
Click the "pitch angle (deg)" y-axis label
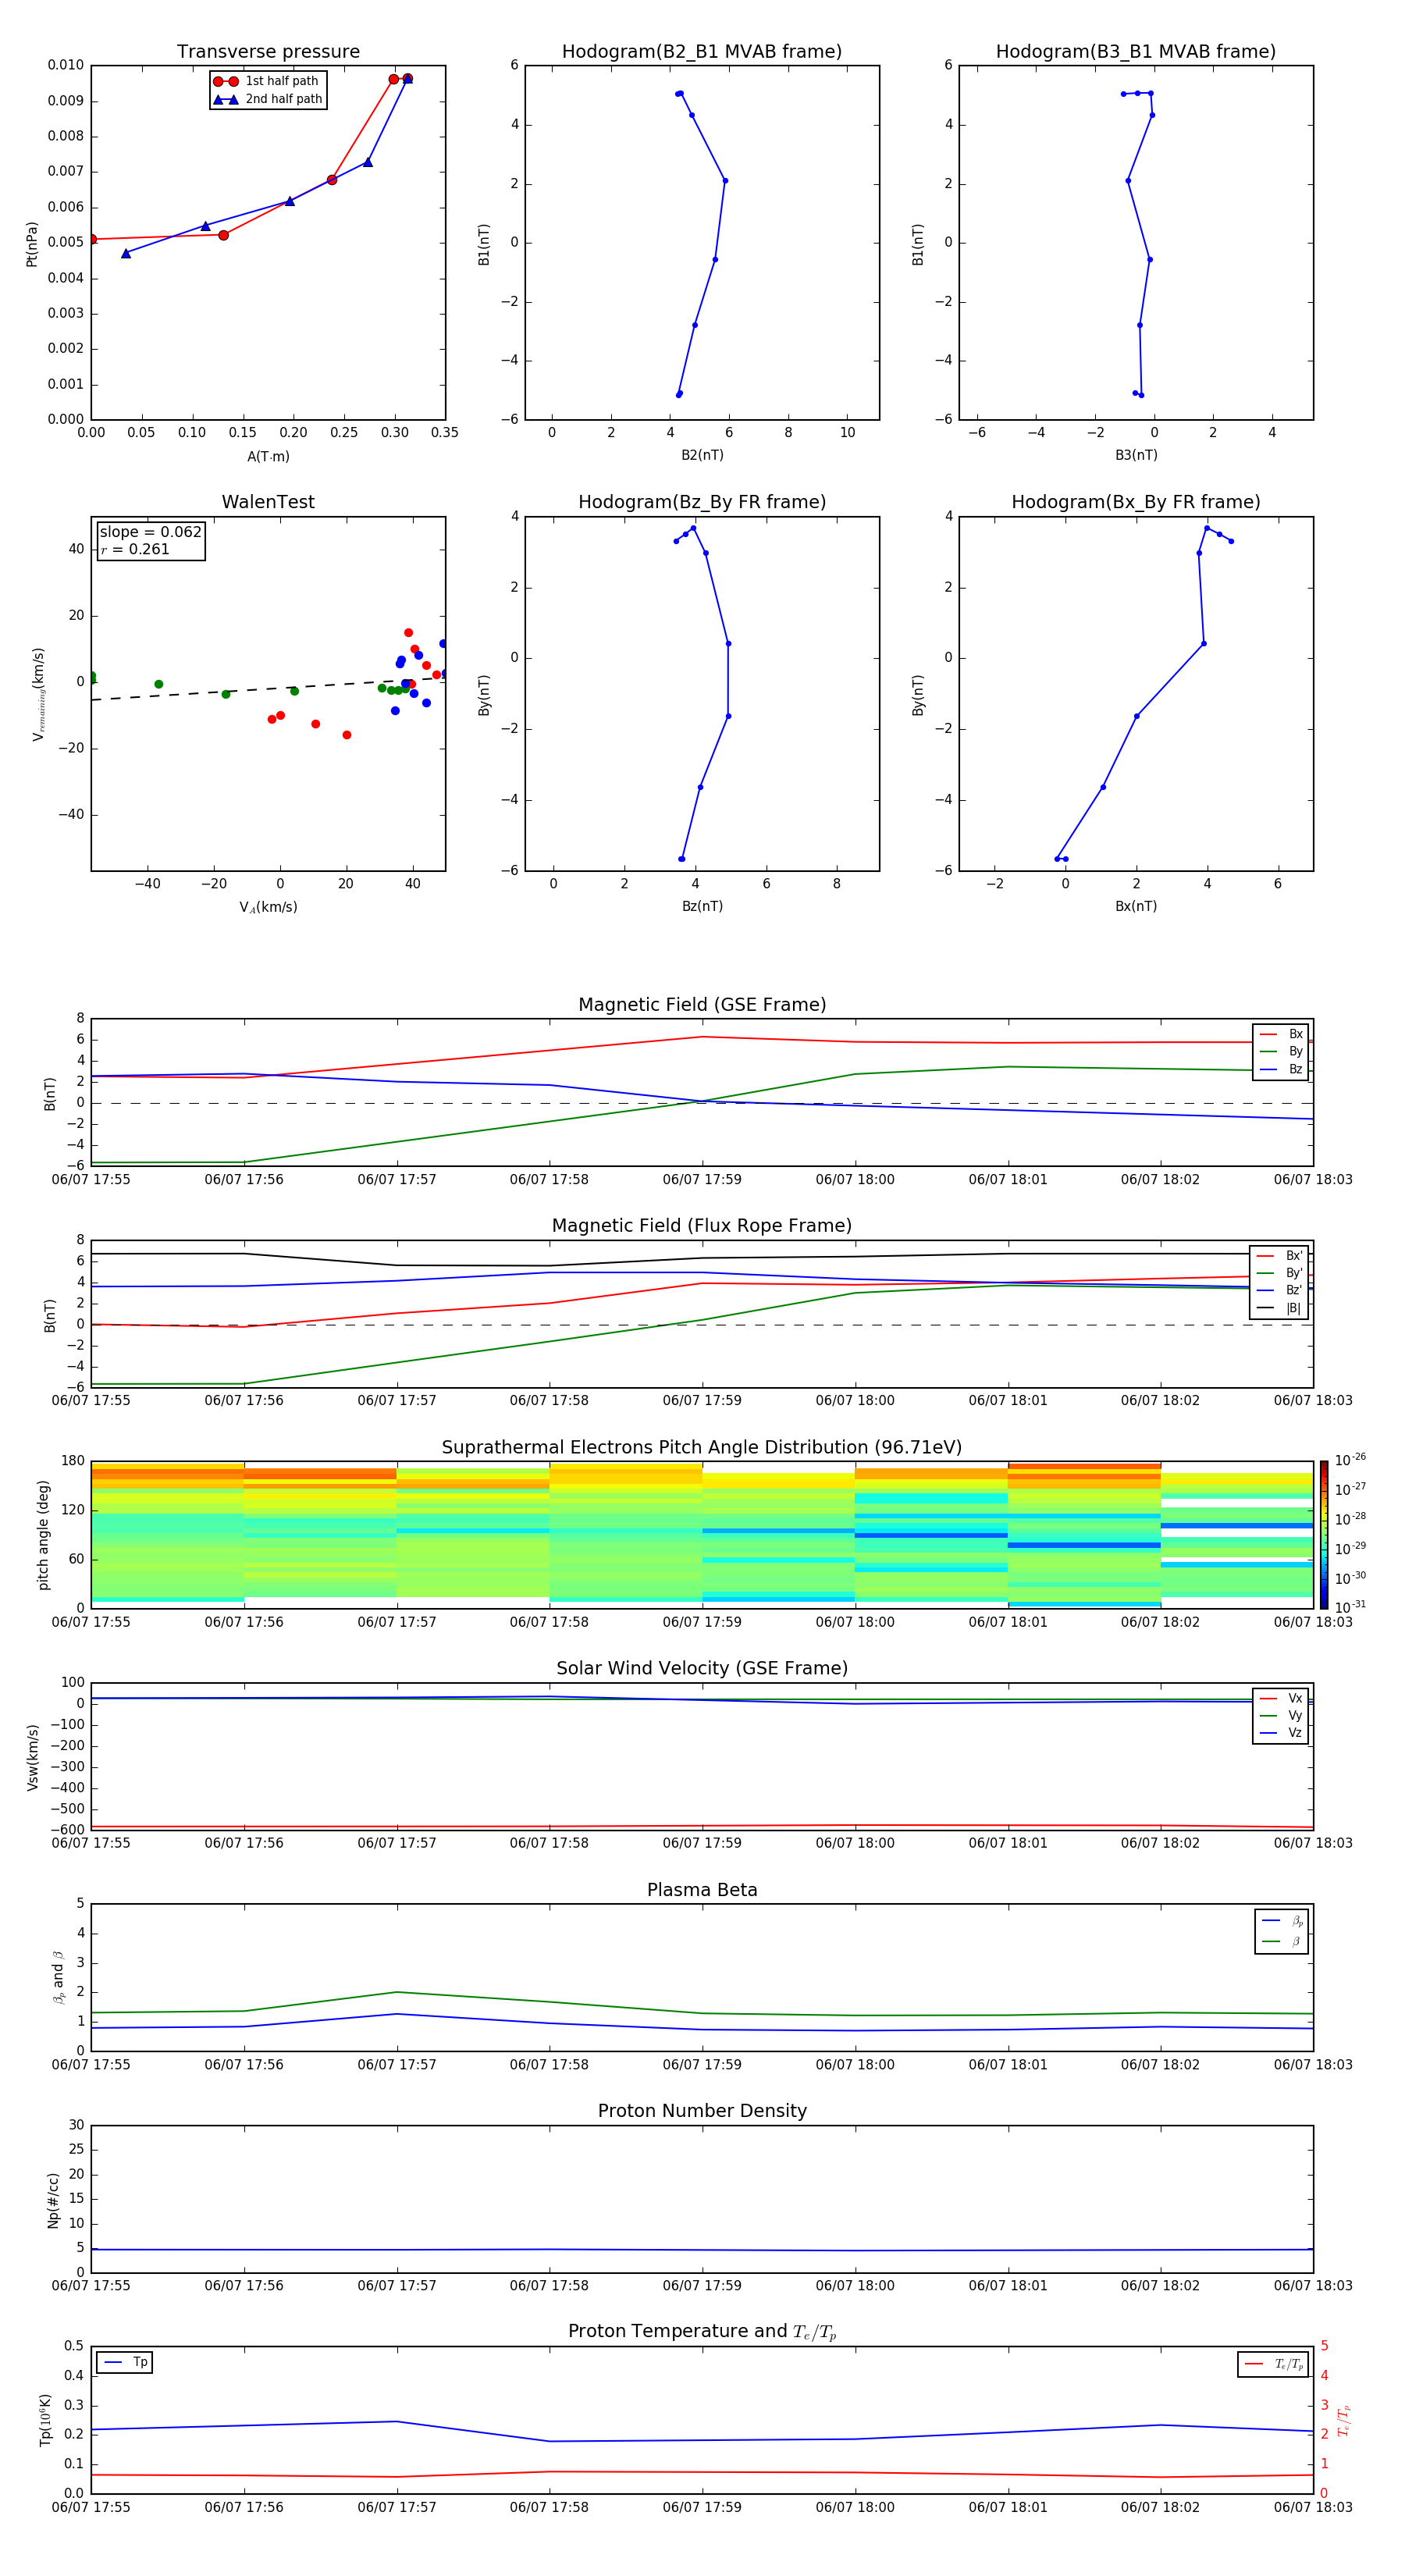pos(43,1535)
